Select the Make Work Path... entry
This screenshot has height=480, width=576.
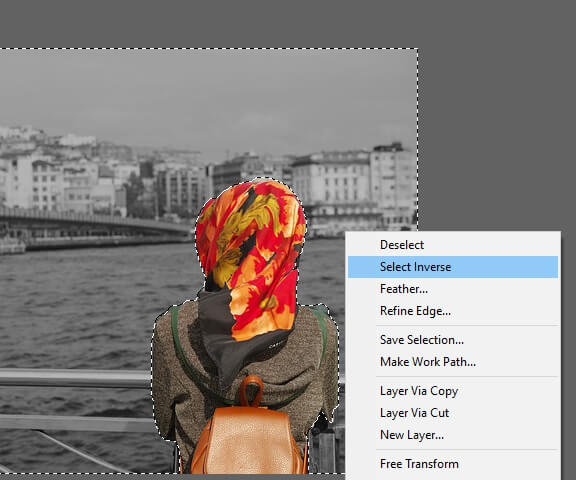pos(453,362)
